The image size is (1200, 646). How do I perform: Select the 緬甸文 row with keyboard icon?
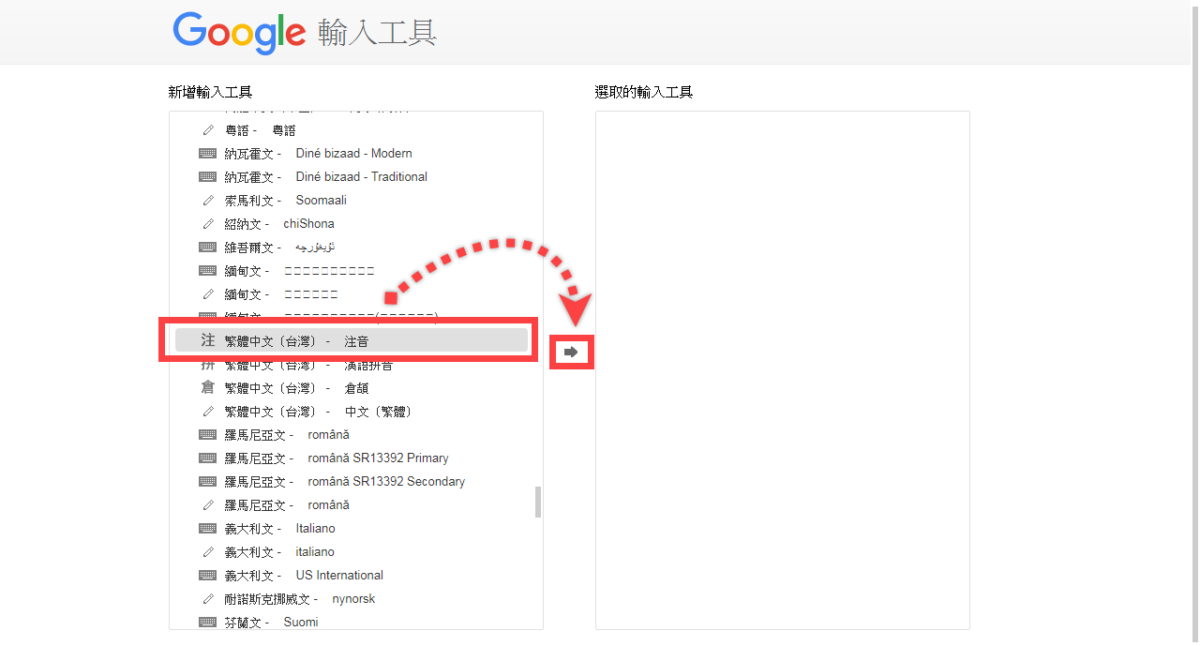click(352, 271)
